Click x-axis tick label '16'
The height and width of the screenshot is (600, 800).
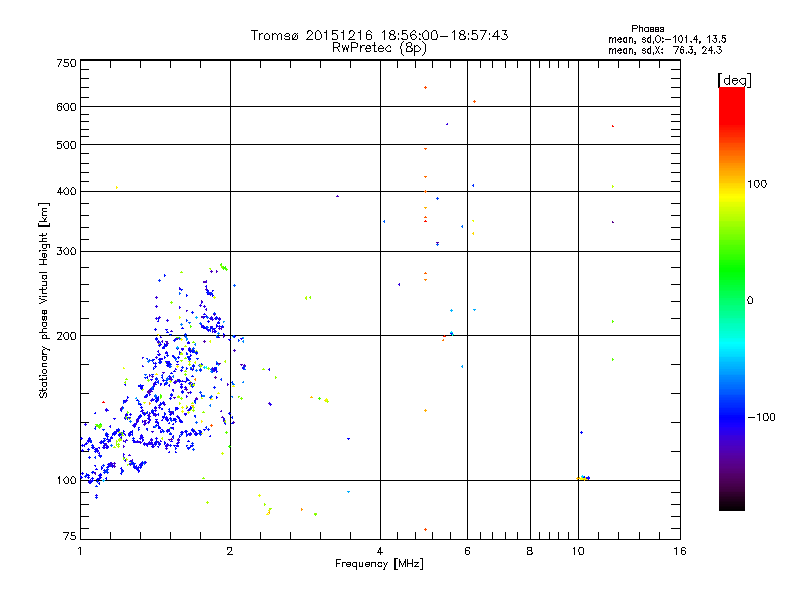click(680, 551)
